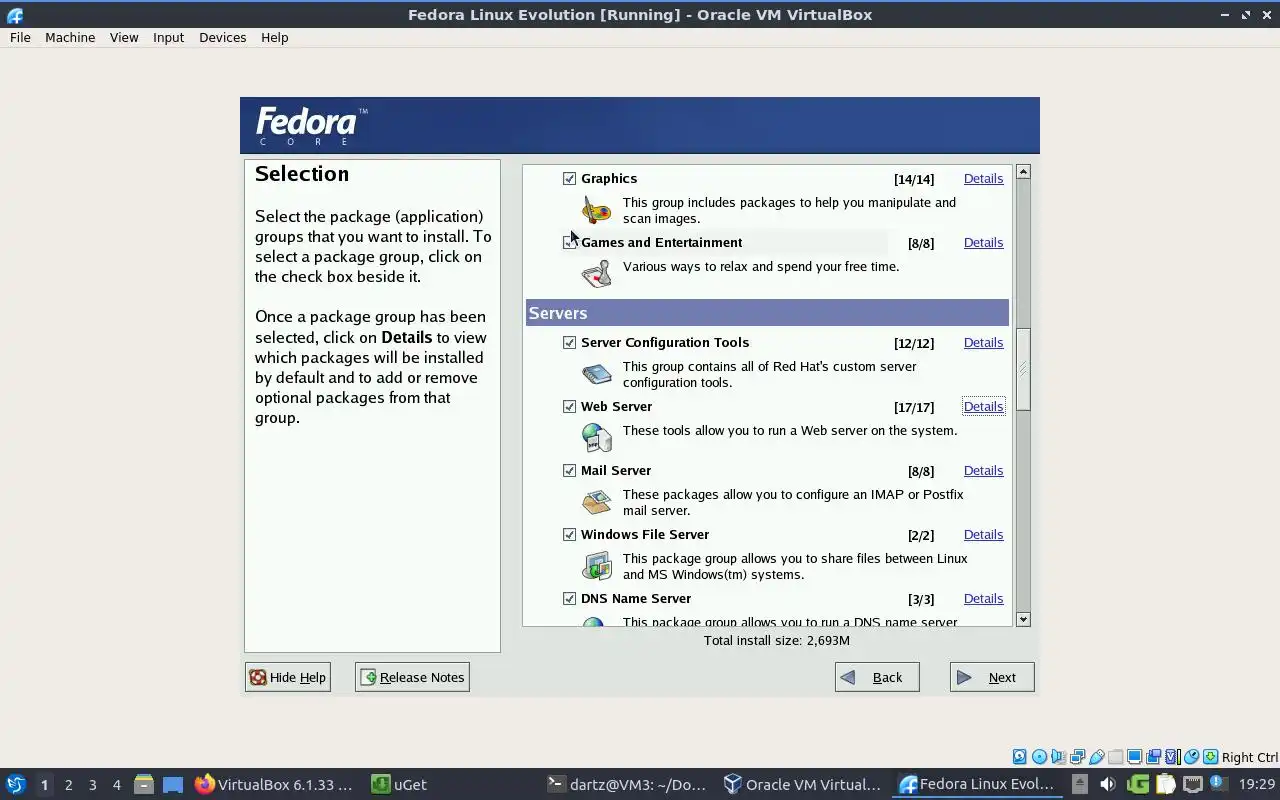Open the Devices menu
This screenshot has height=800, width=1280.
coord(222,37)
